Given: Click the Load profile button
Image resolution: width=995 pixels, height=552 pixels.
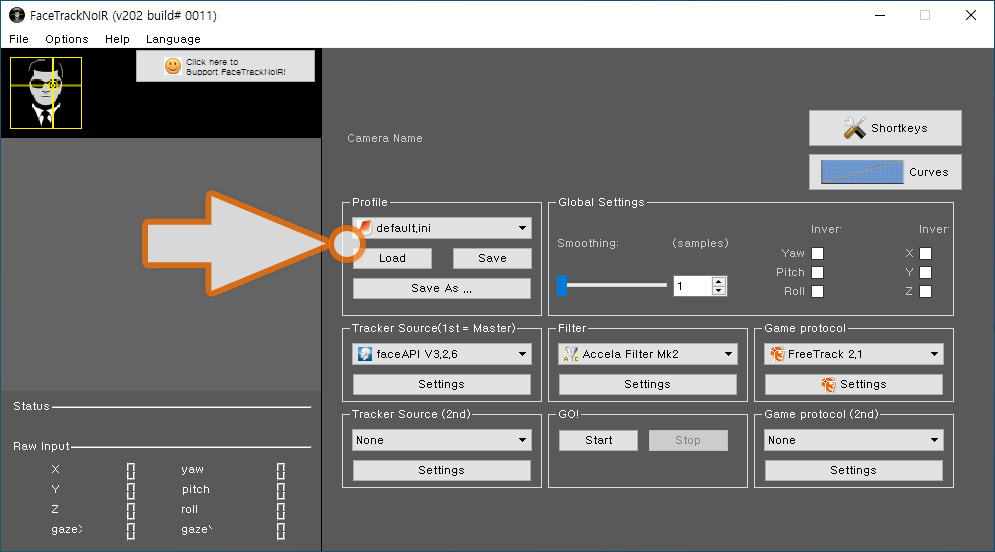Looking at the screenshot, I should pyautogui.click(x=392, y=258).
